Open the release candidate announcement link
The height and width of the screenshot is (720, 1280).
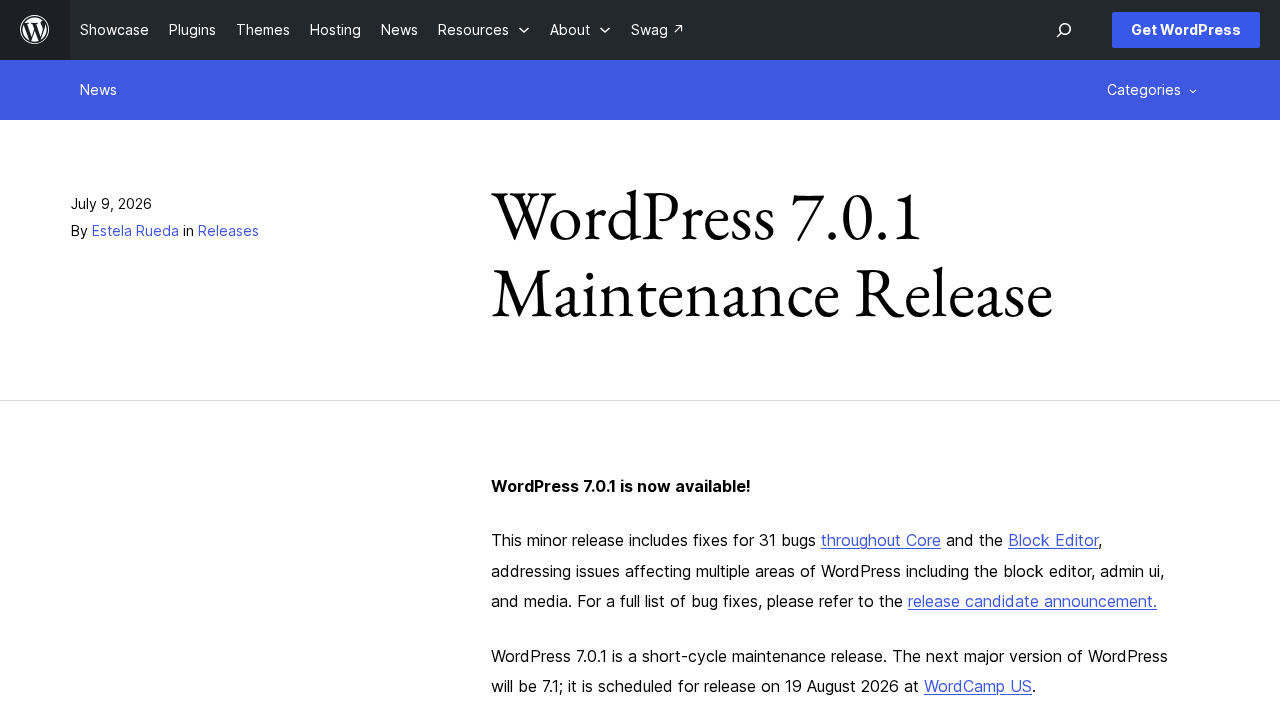coord(1032,602)
